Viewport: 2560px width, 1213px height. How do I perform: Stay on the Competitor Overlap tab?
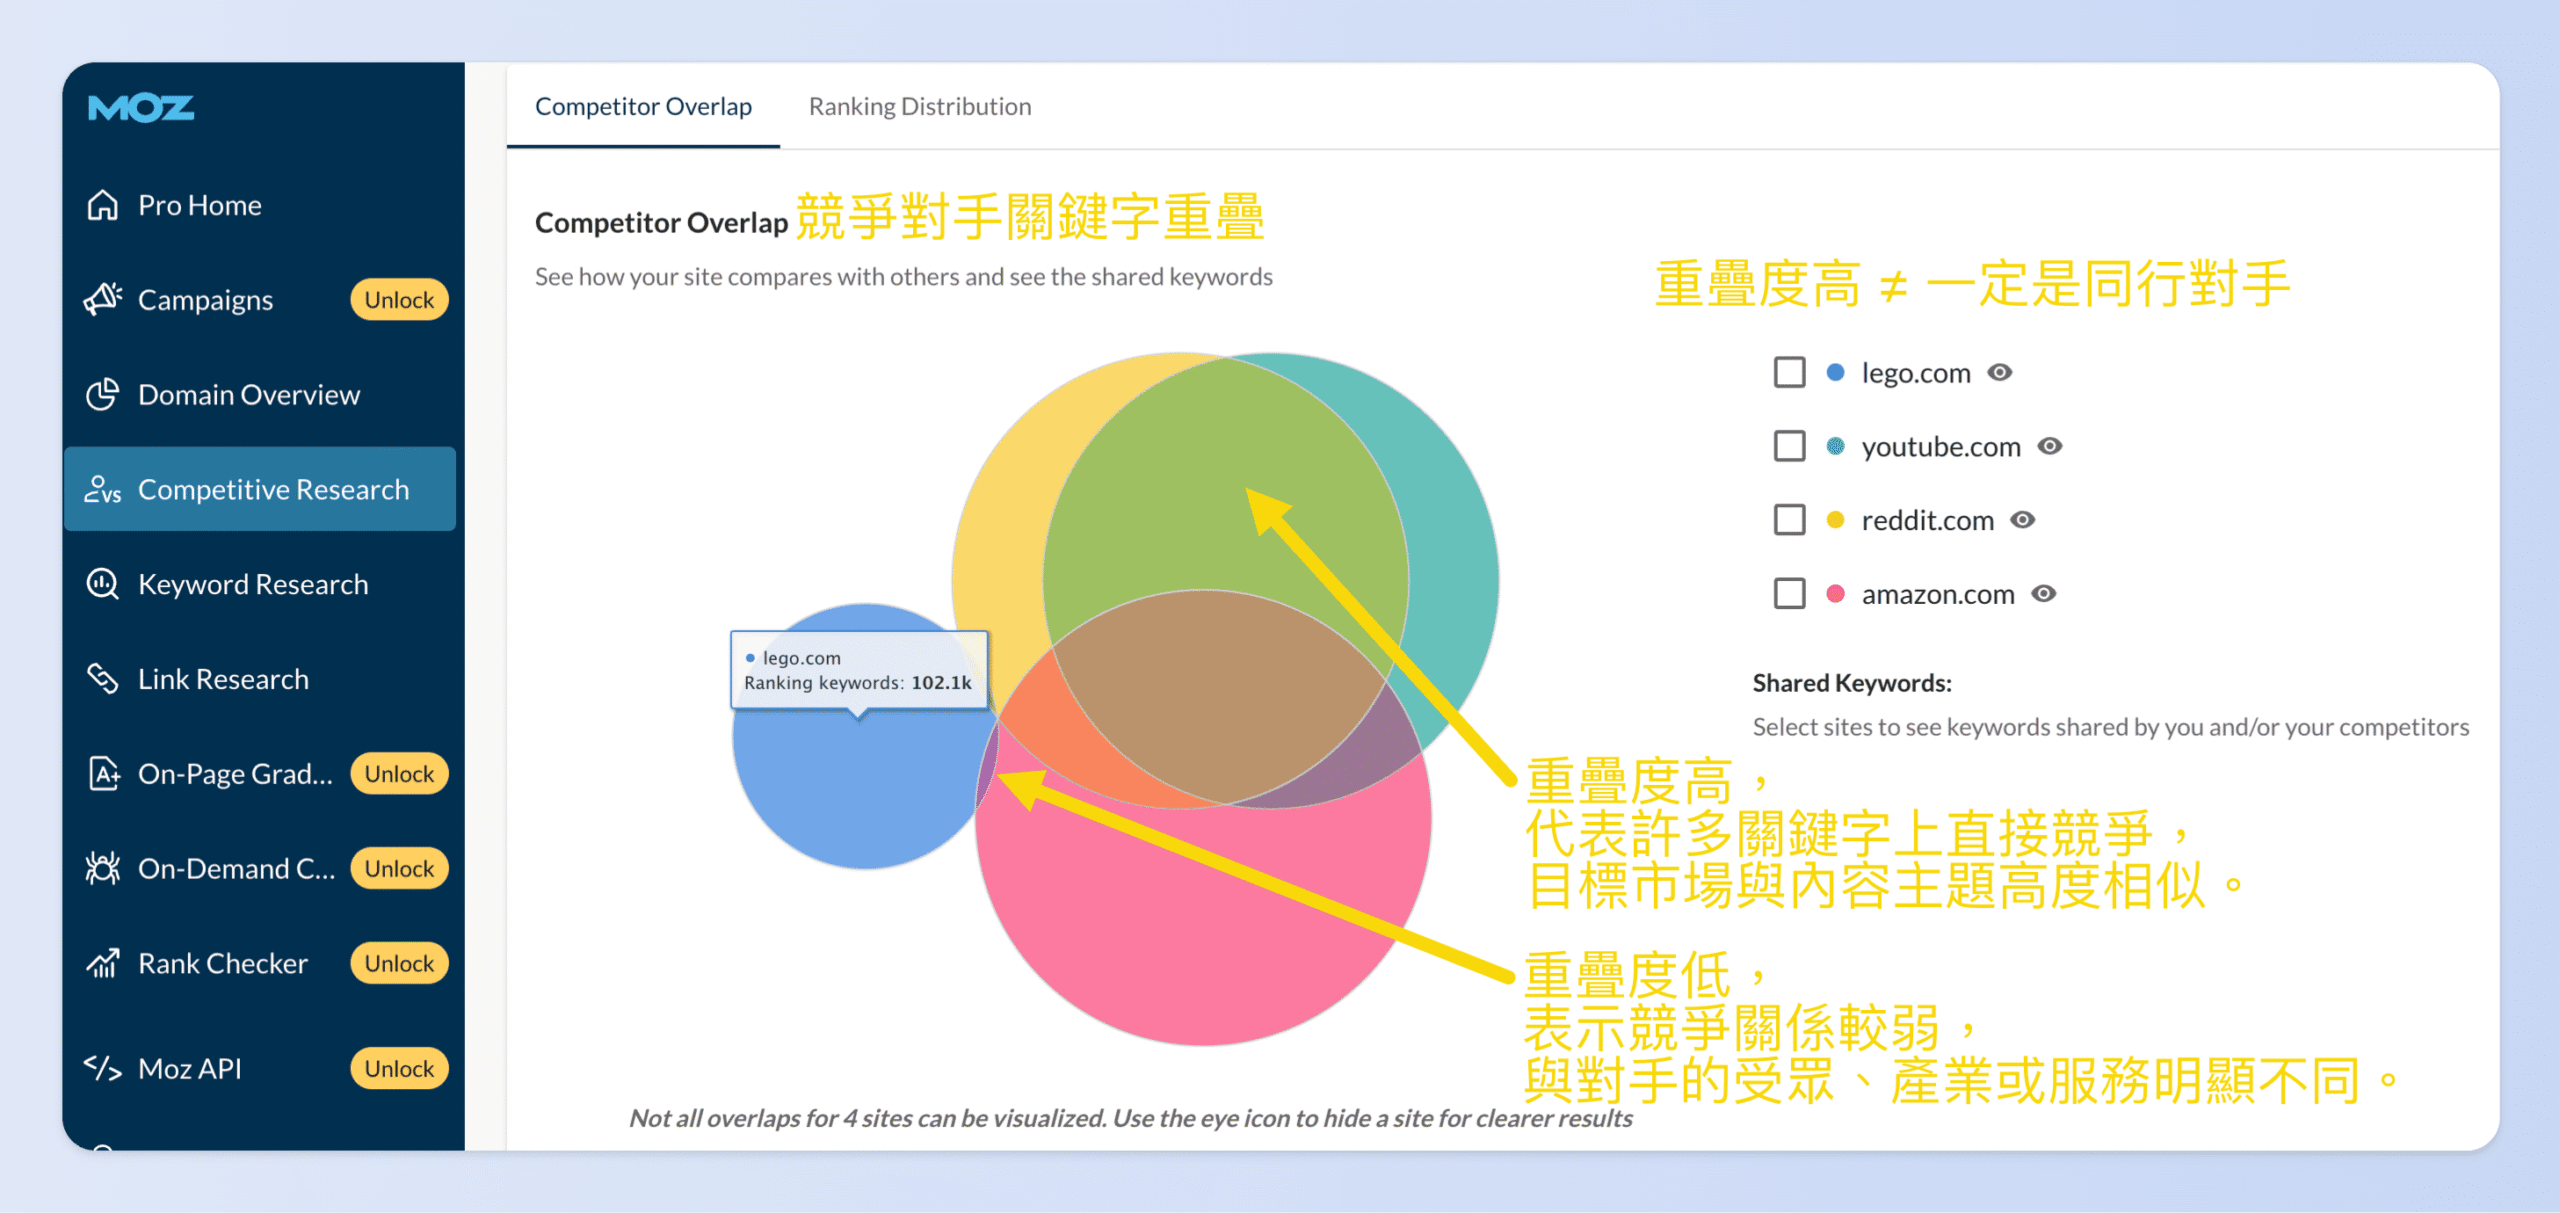pyautogui.click(x=643, y=106)
